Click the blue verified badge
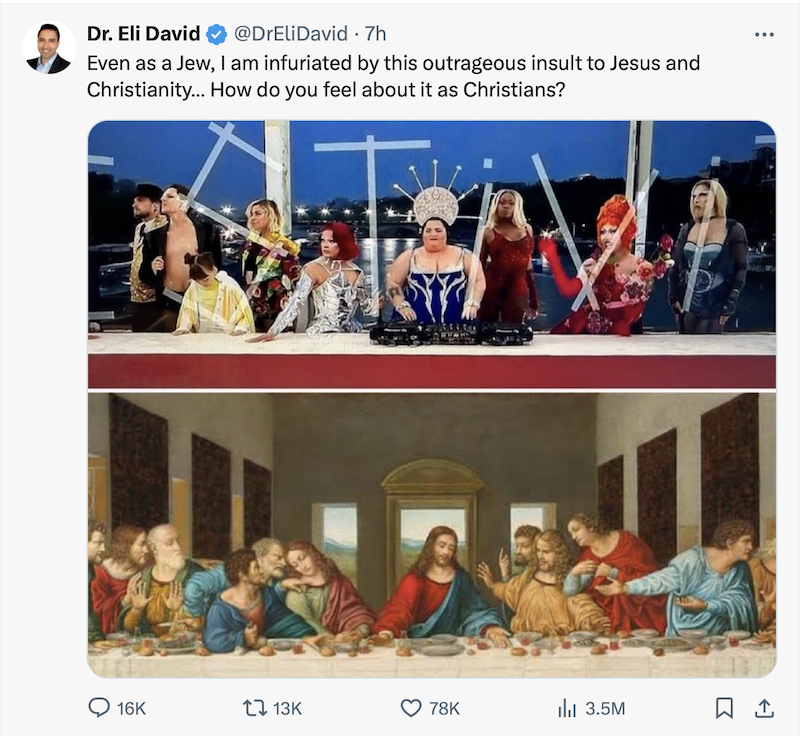Screen dimensions: 800x736 216,35
